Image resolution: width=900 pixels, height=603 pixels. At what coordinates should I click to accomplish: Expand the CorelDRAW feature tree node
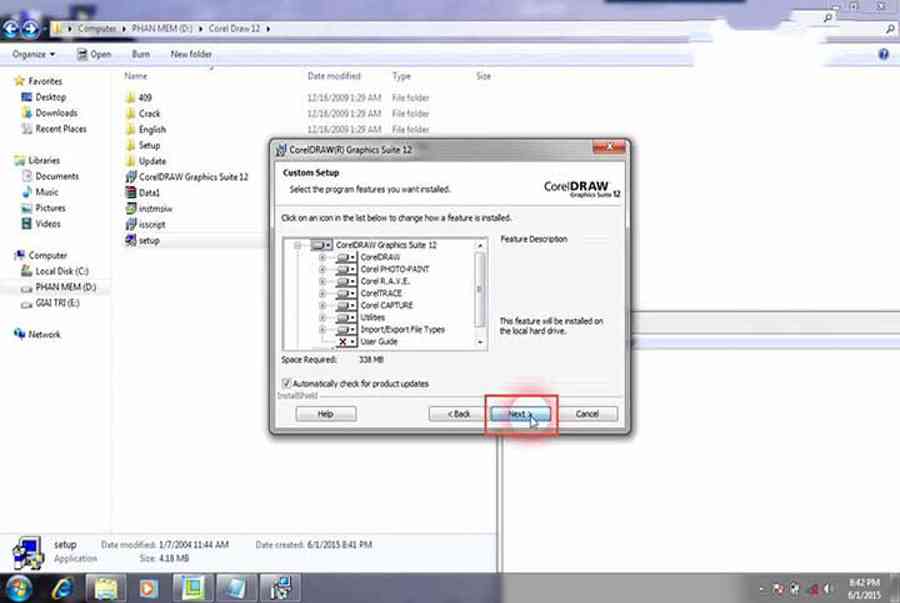(322, 257)
